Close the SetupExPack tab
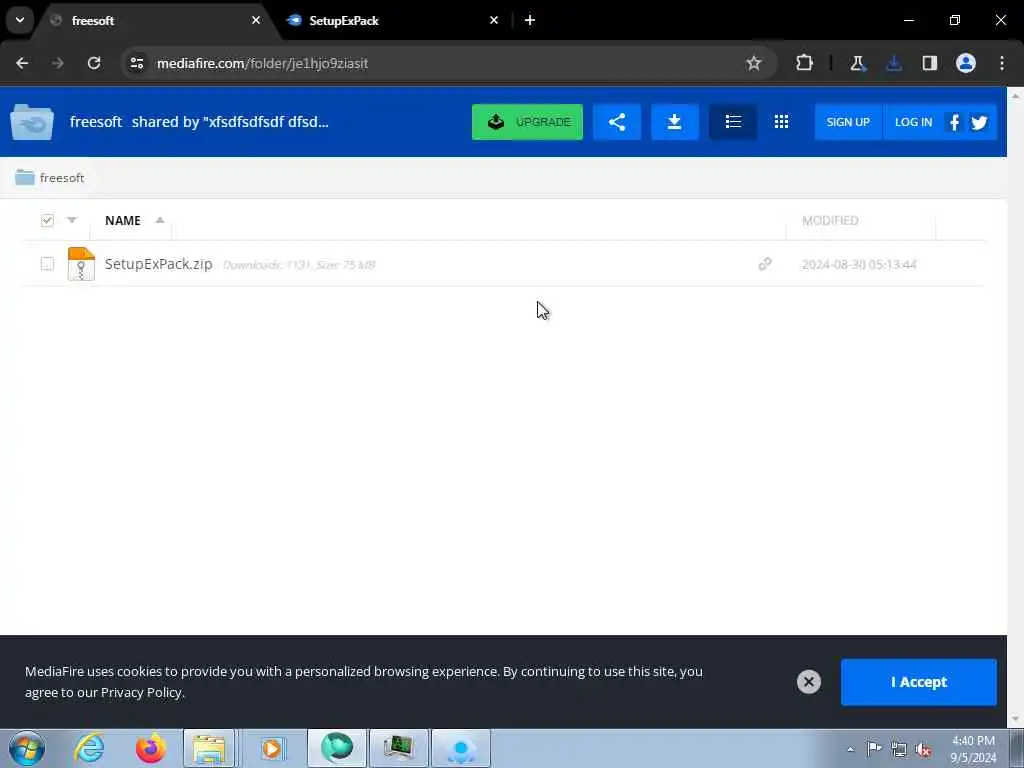Image resolution: width=1024 pixels, height=768 pixels. [x=494, y=20]
